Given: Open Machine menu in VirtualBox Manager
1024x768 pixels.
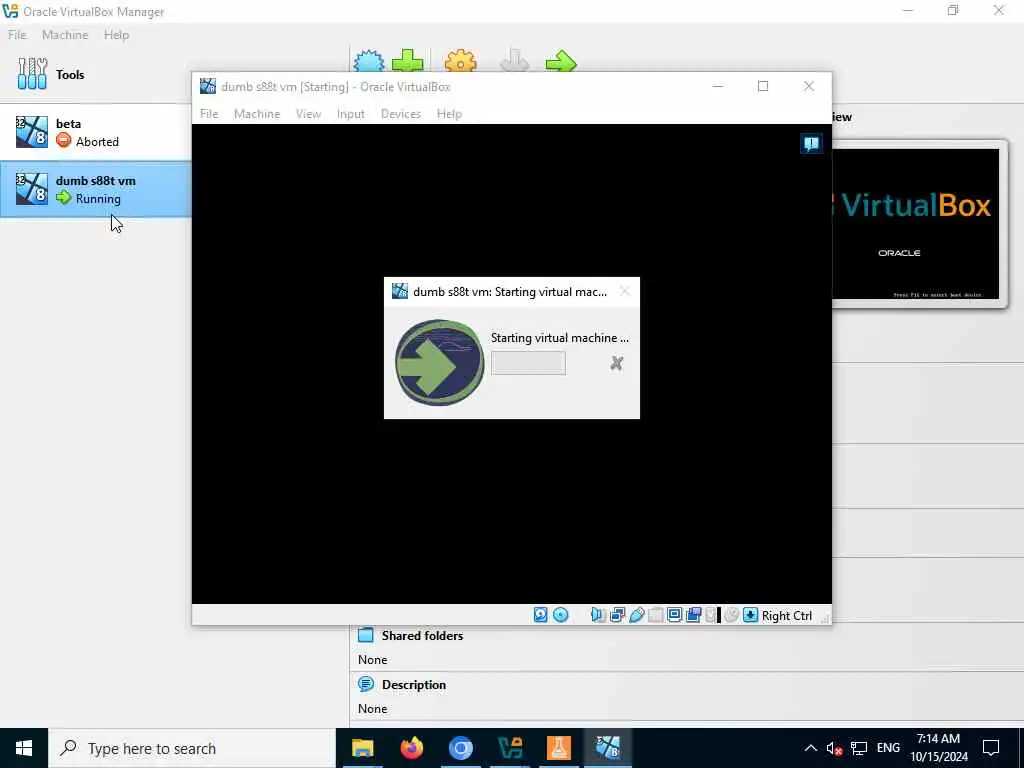Looking at the screenshot, I should (x=65, y=35).
